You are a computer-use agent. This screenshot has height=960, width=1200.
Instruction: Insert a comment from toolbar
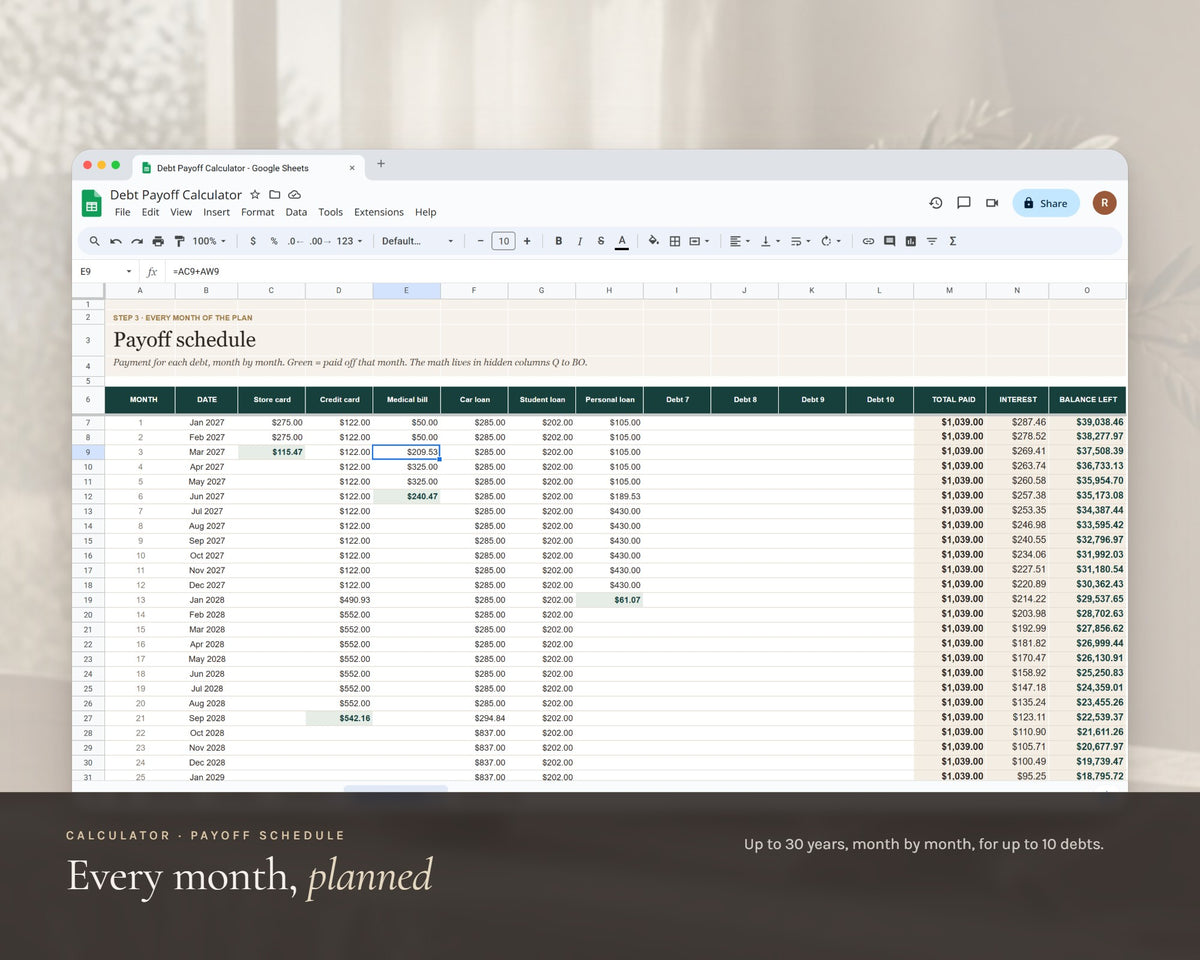889,241
